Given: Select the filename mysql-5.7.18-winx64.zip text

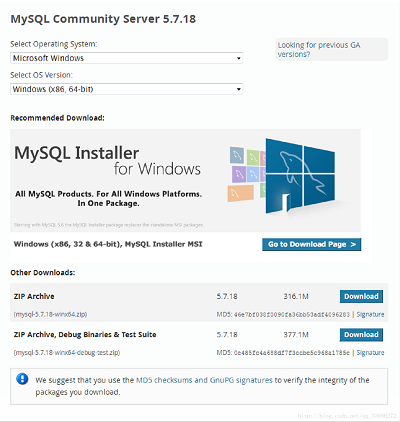Looking at the screenshot, I should coord(50,314).
